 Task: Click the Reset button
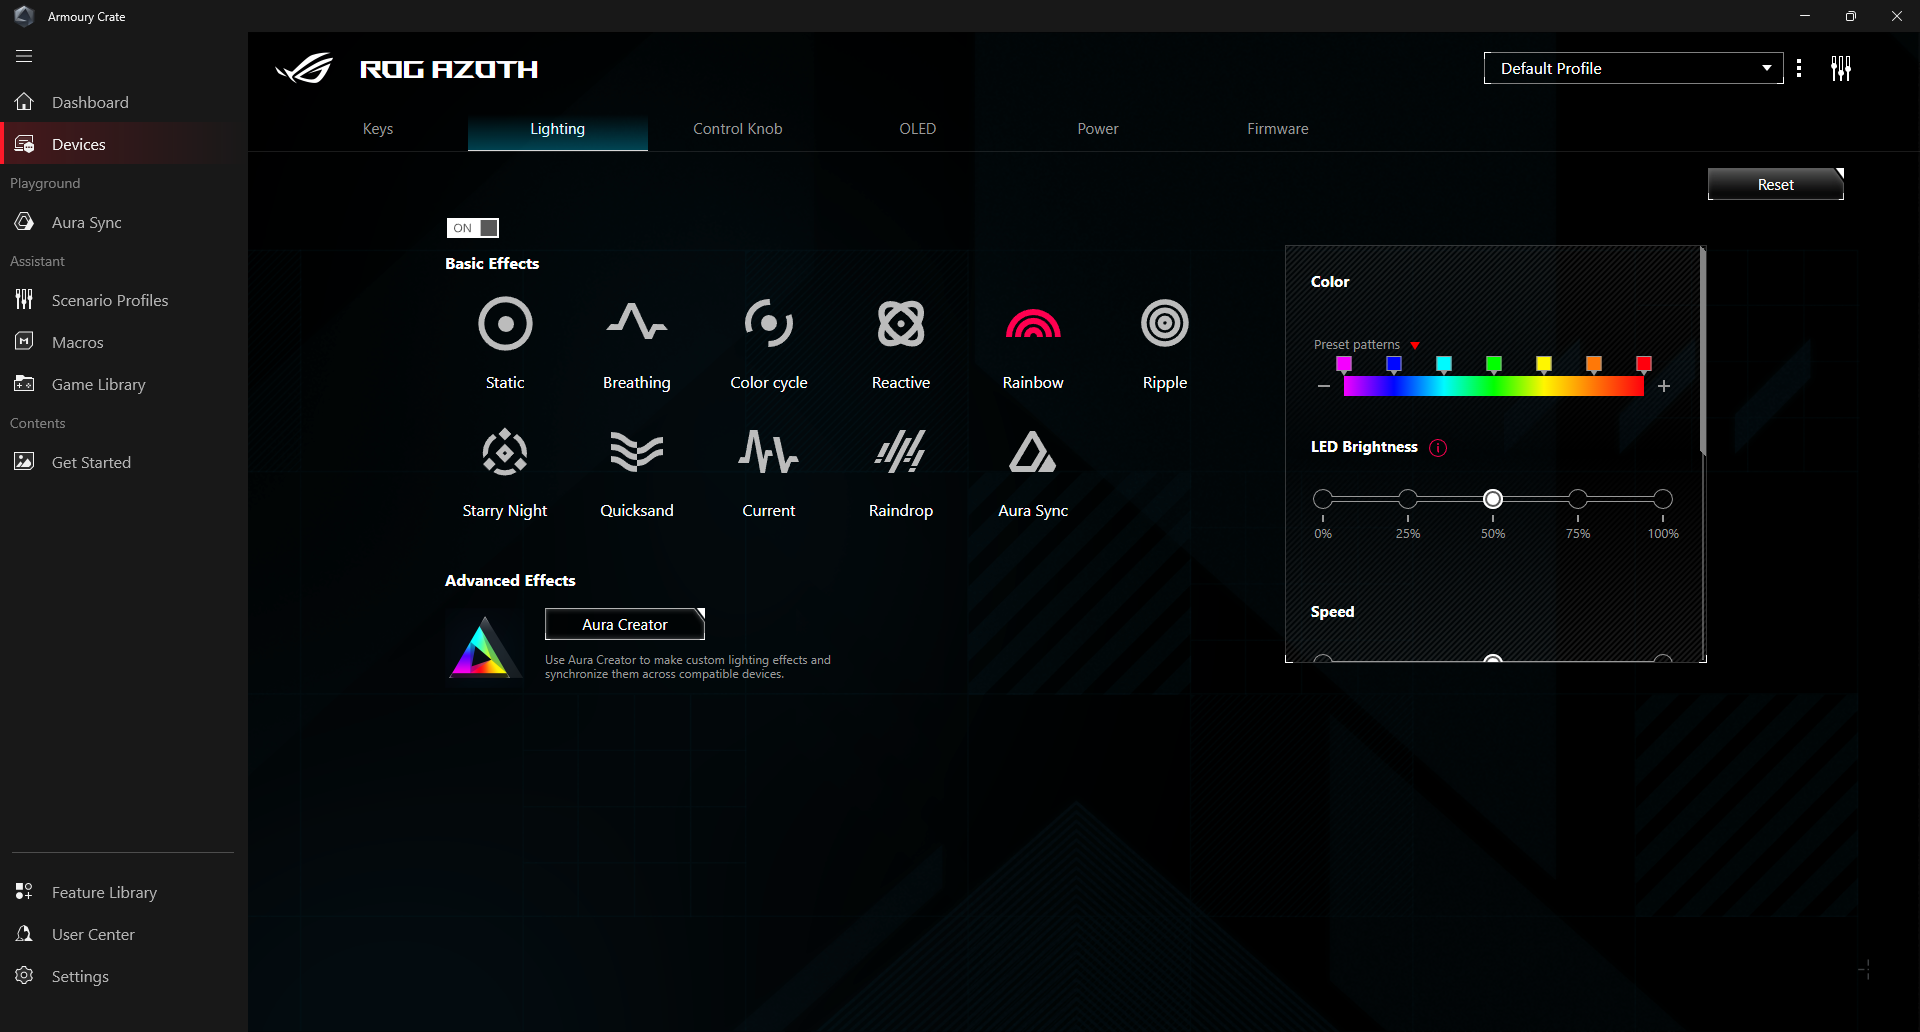pyautogui.click(x=1776, y=184)
